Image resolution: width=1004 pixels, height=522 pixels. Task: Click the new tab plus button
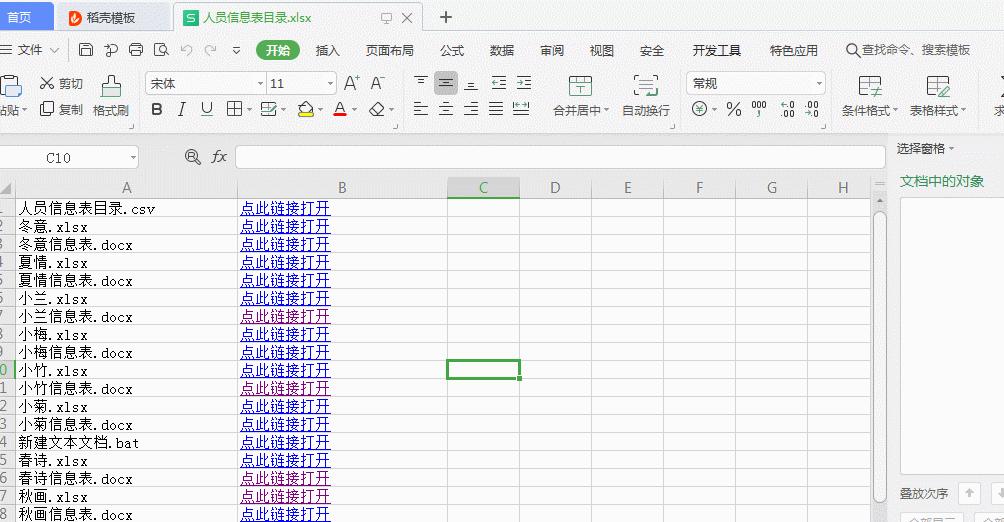point(446,17)
